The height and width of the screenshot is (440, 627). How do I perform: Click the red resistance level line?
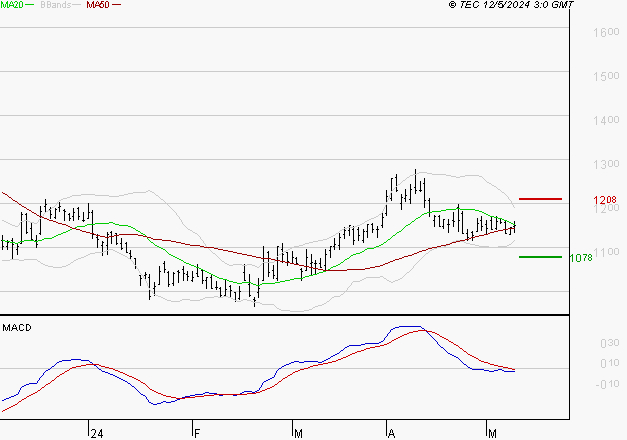[540, 199]
